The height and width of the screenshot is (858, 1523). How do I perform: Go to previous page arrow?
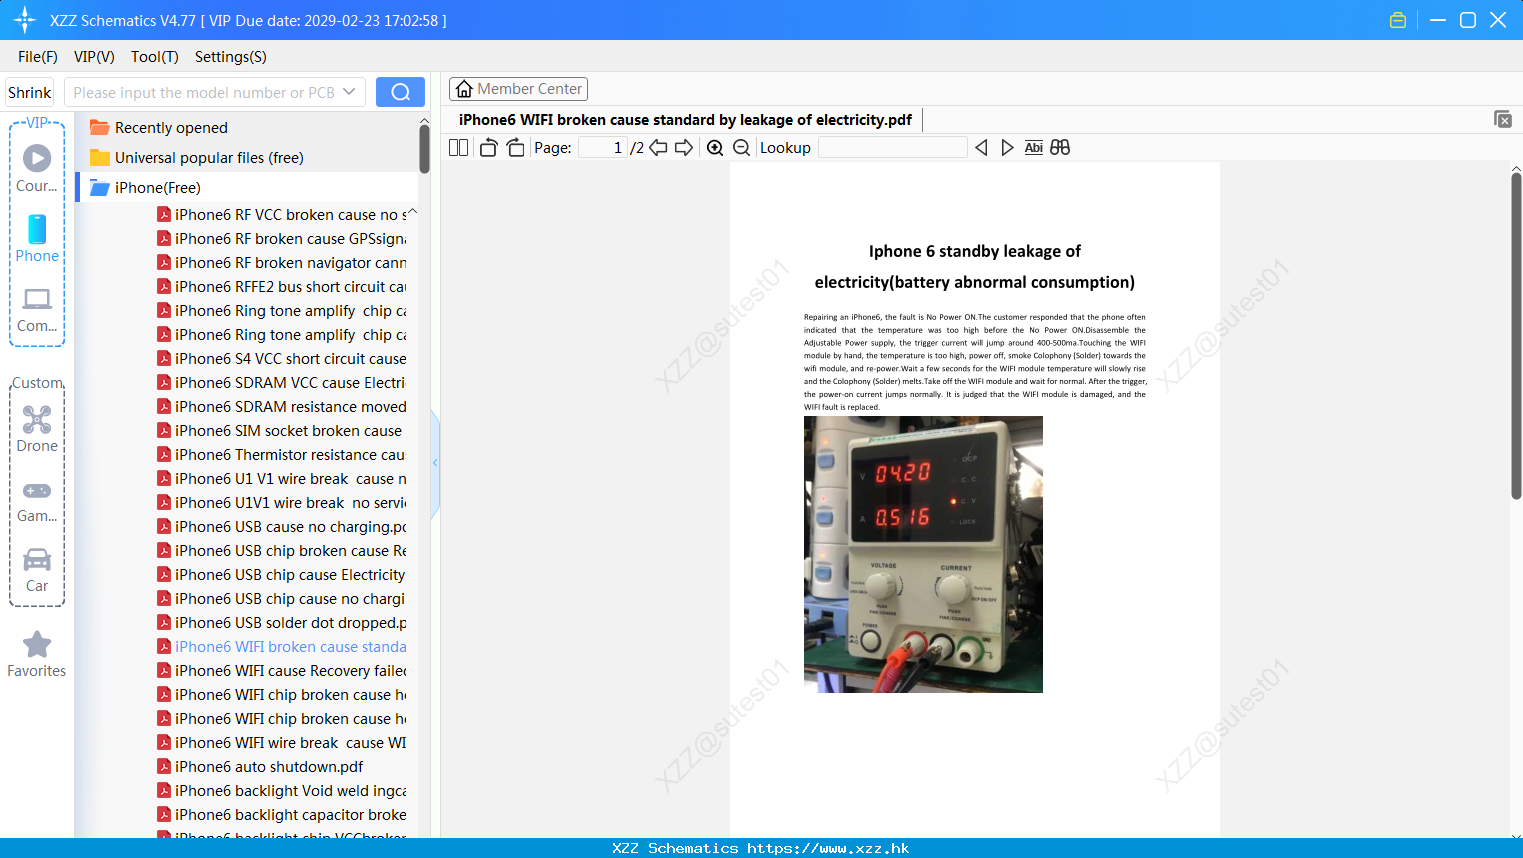point(658,148)
